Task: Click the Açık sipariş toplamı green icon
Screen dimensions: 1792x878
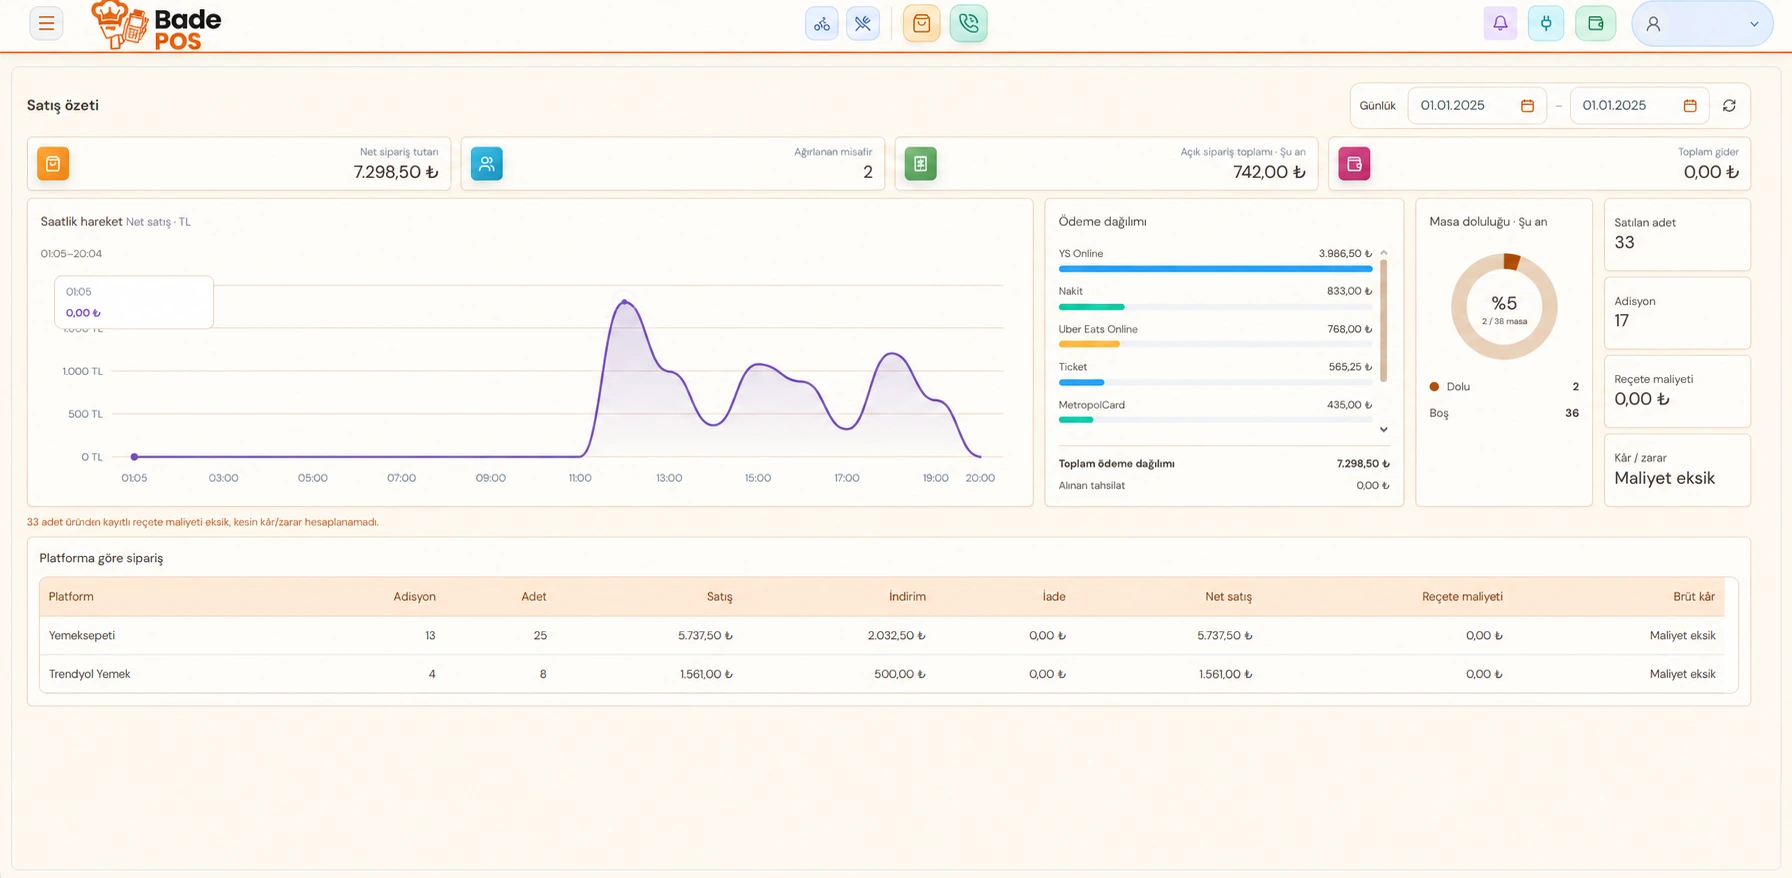Action: (x=921, y=164)
